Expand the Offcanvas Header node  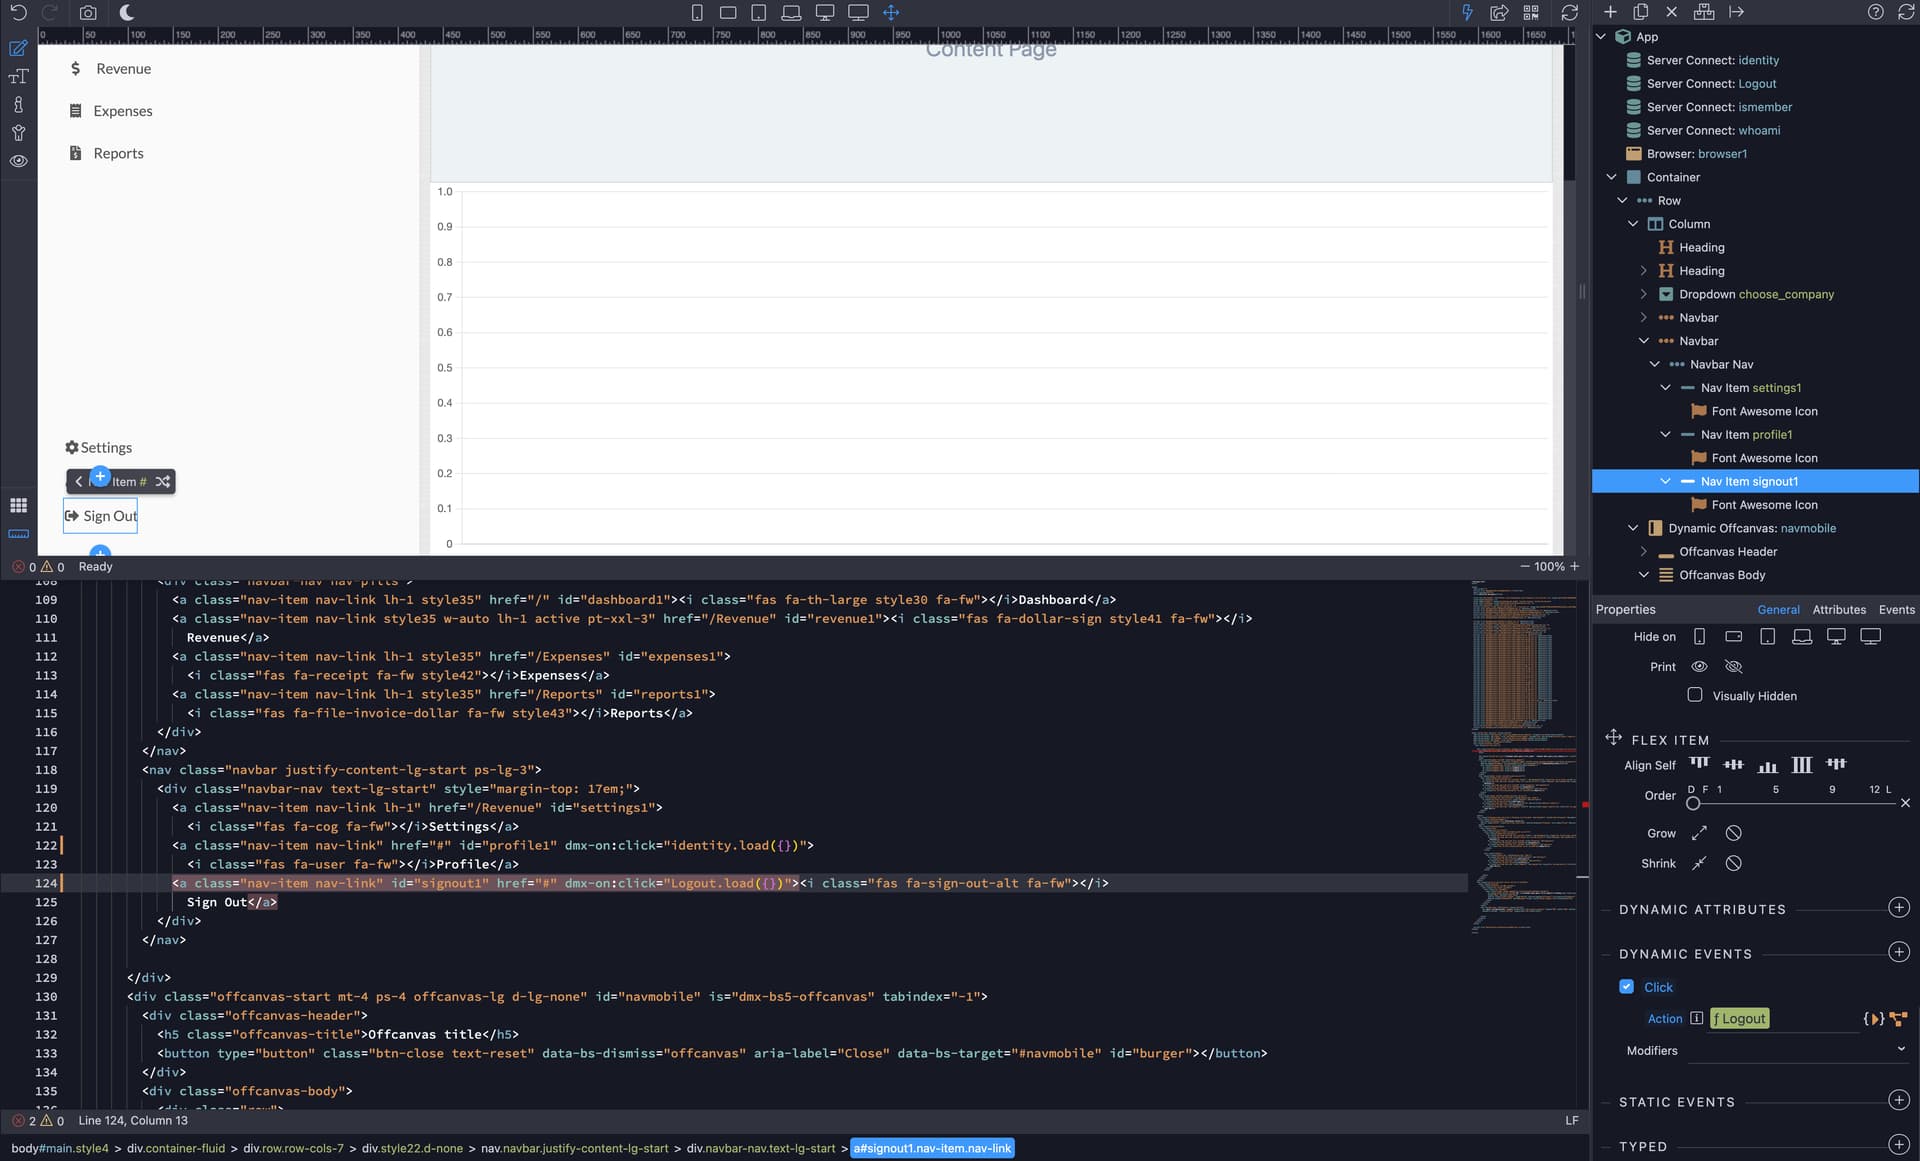point(1643,552)
